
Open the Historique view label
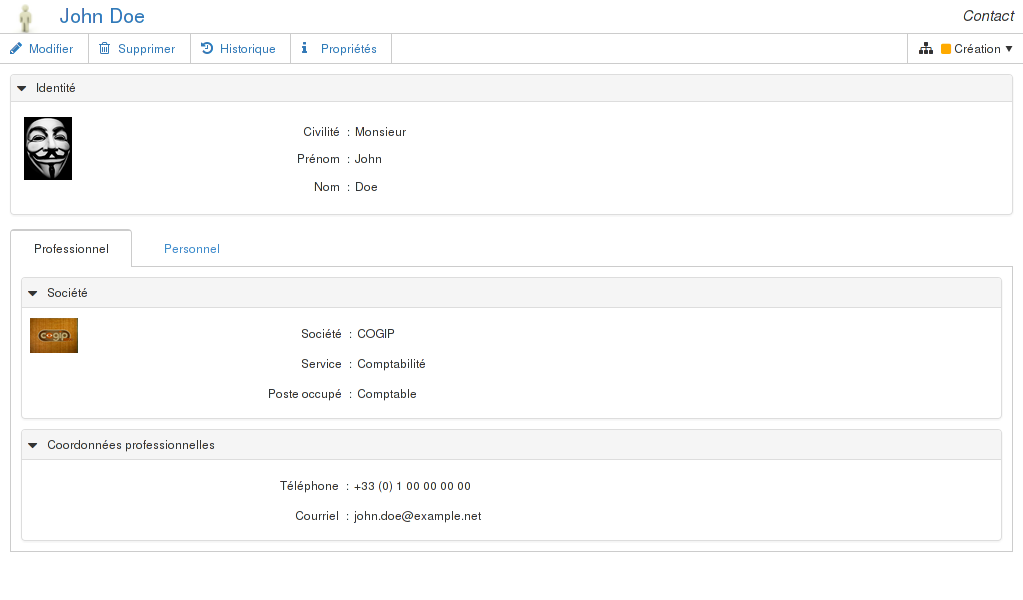247,49
